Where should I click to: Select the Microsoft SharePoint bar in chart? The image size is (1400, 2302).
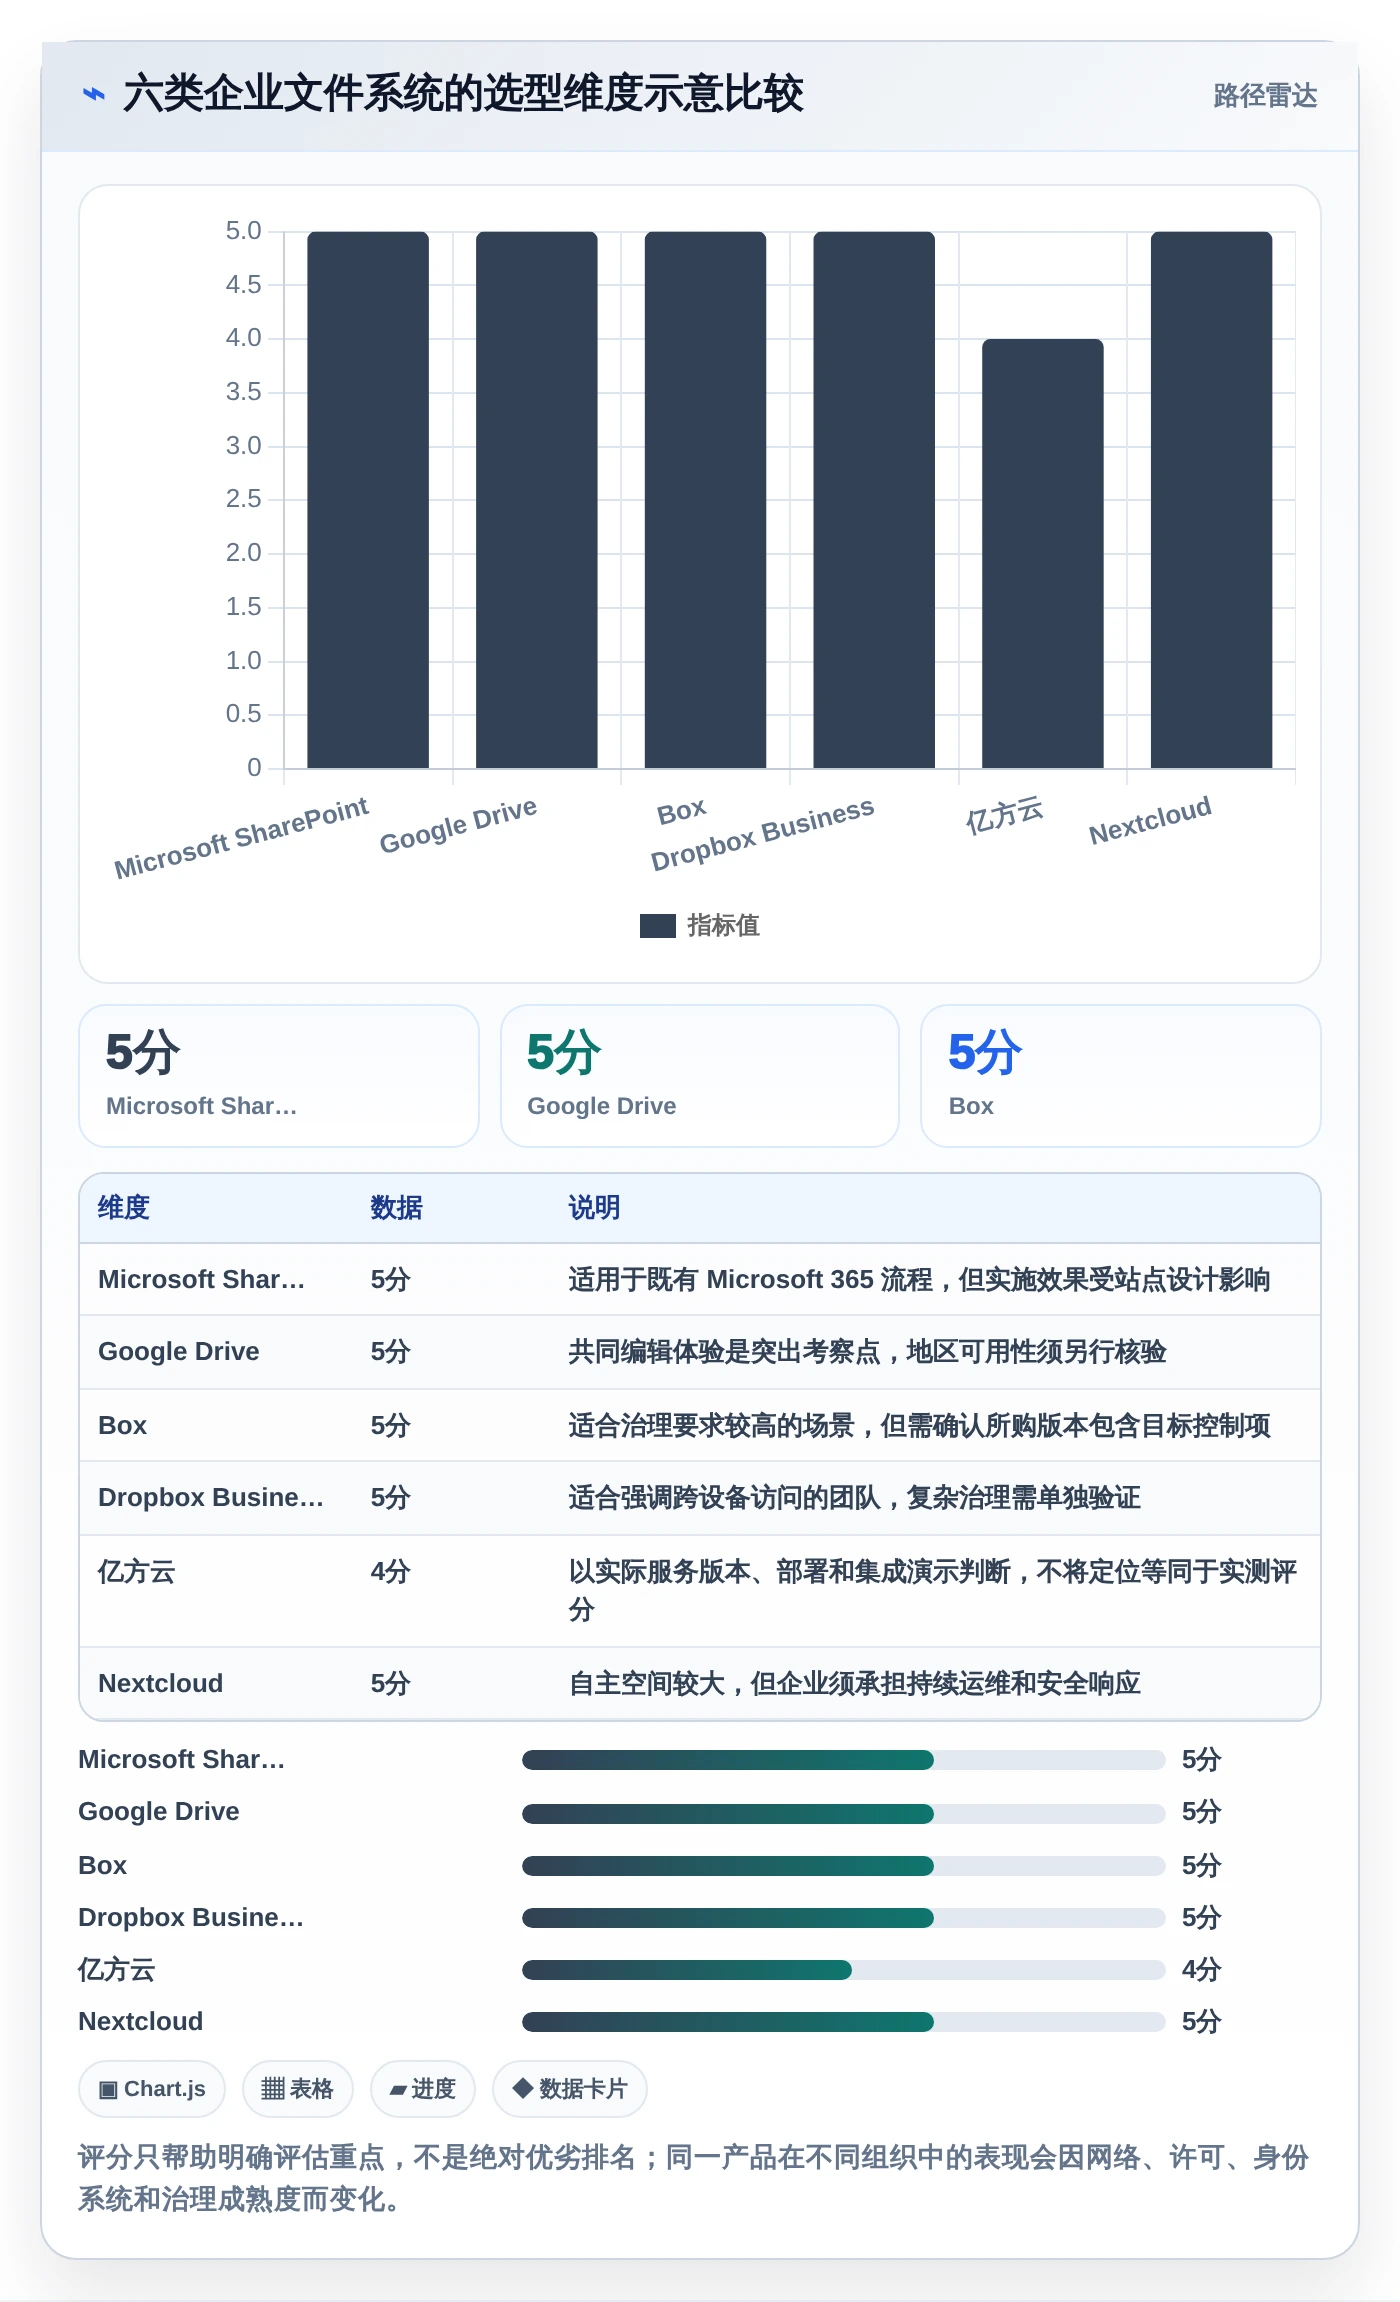click(x=368, y=500)
